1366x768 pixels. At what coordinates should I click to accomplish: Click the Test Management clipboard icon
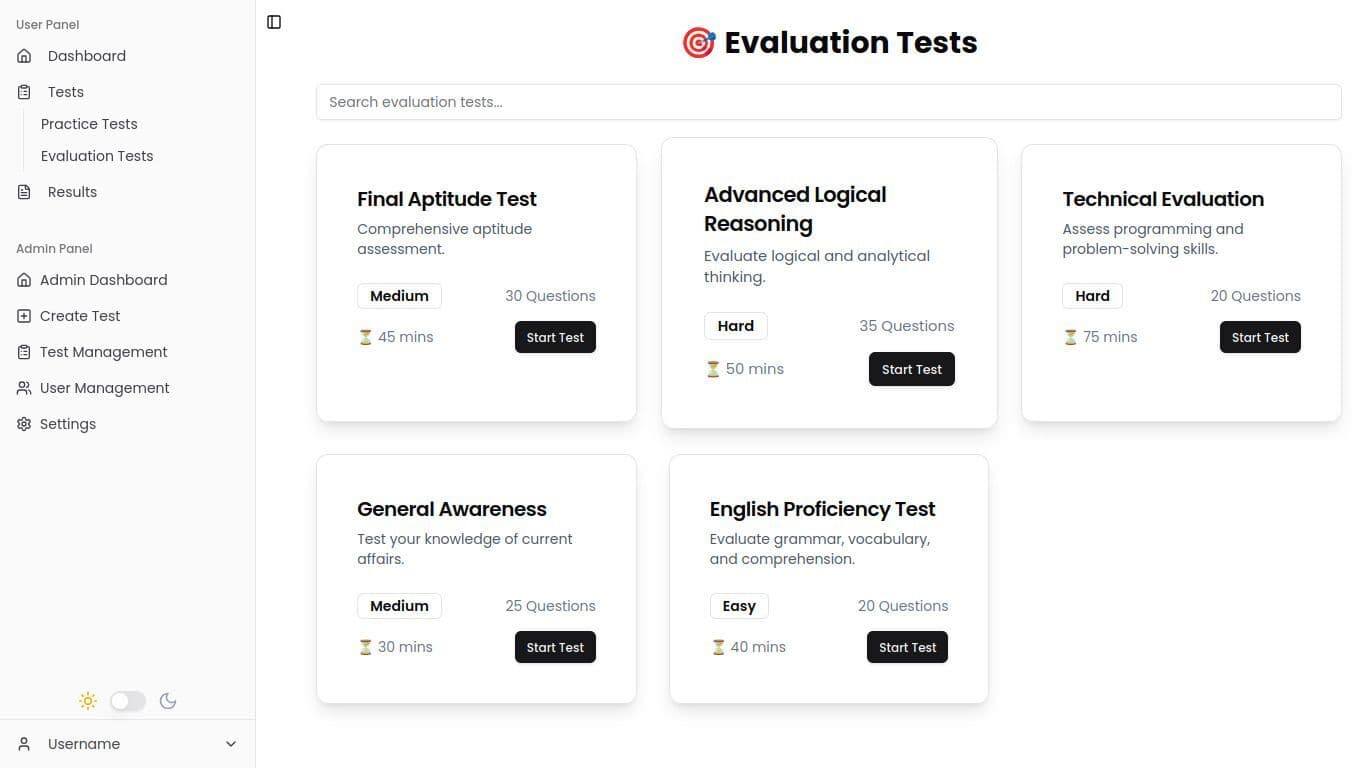click(x=24, y=352)
